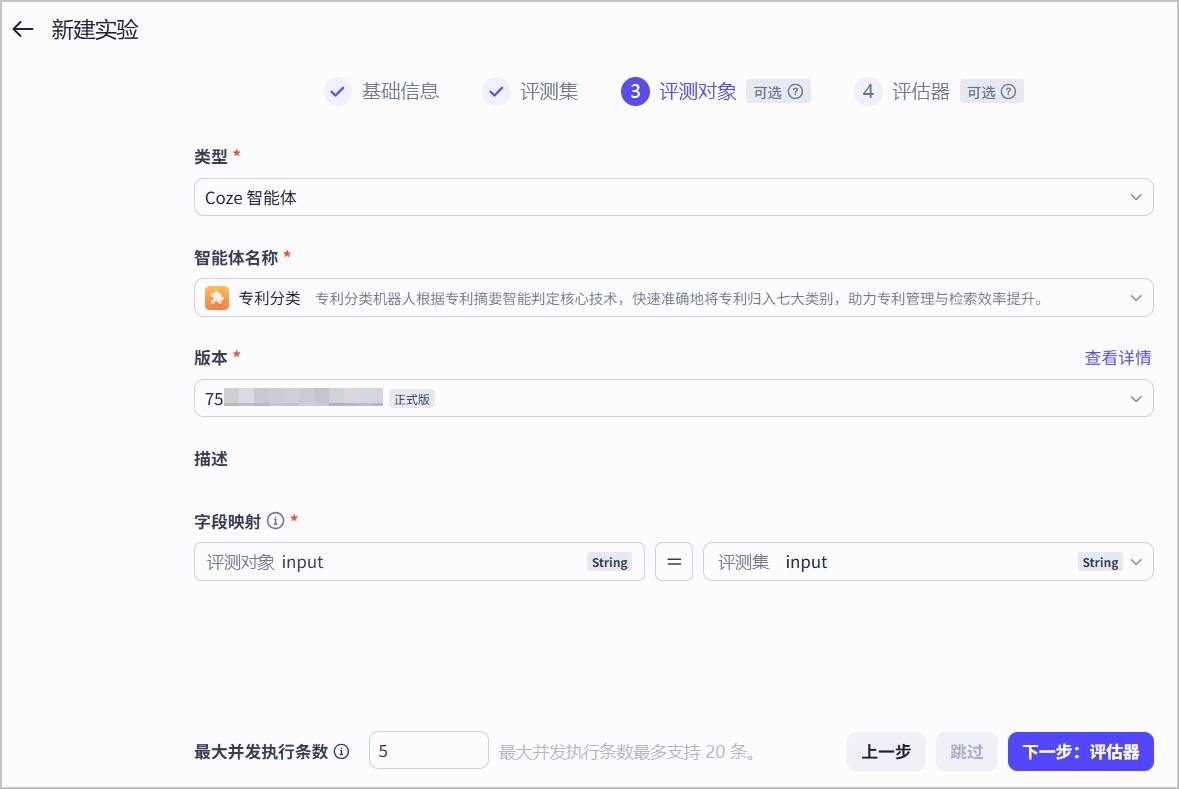This screenshot has height=789, width=1179.
Task: Click the checkmark icon for 基础信息 step
Action: [x=338, y=92]
